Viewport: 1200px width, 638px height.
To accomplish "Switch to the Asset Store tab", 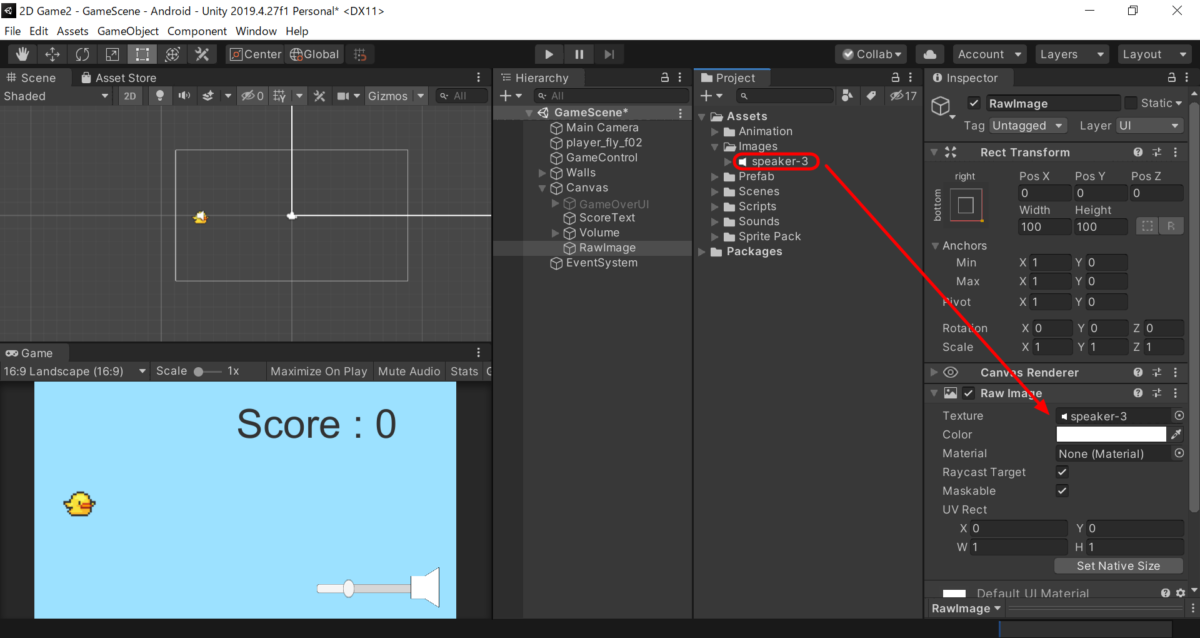I will [x=118, y=78].
